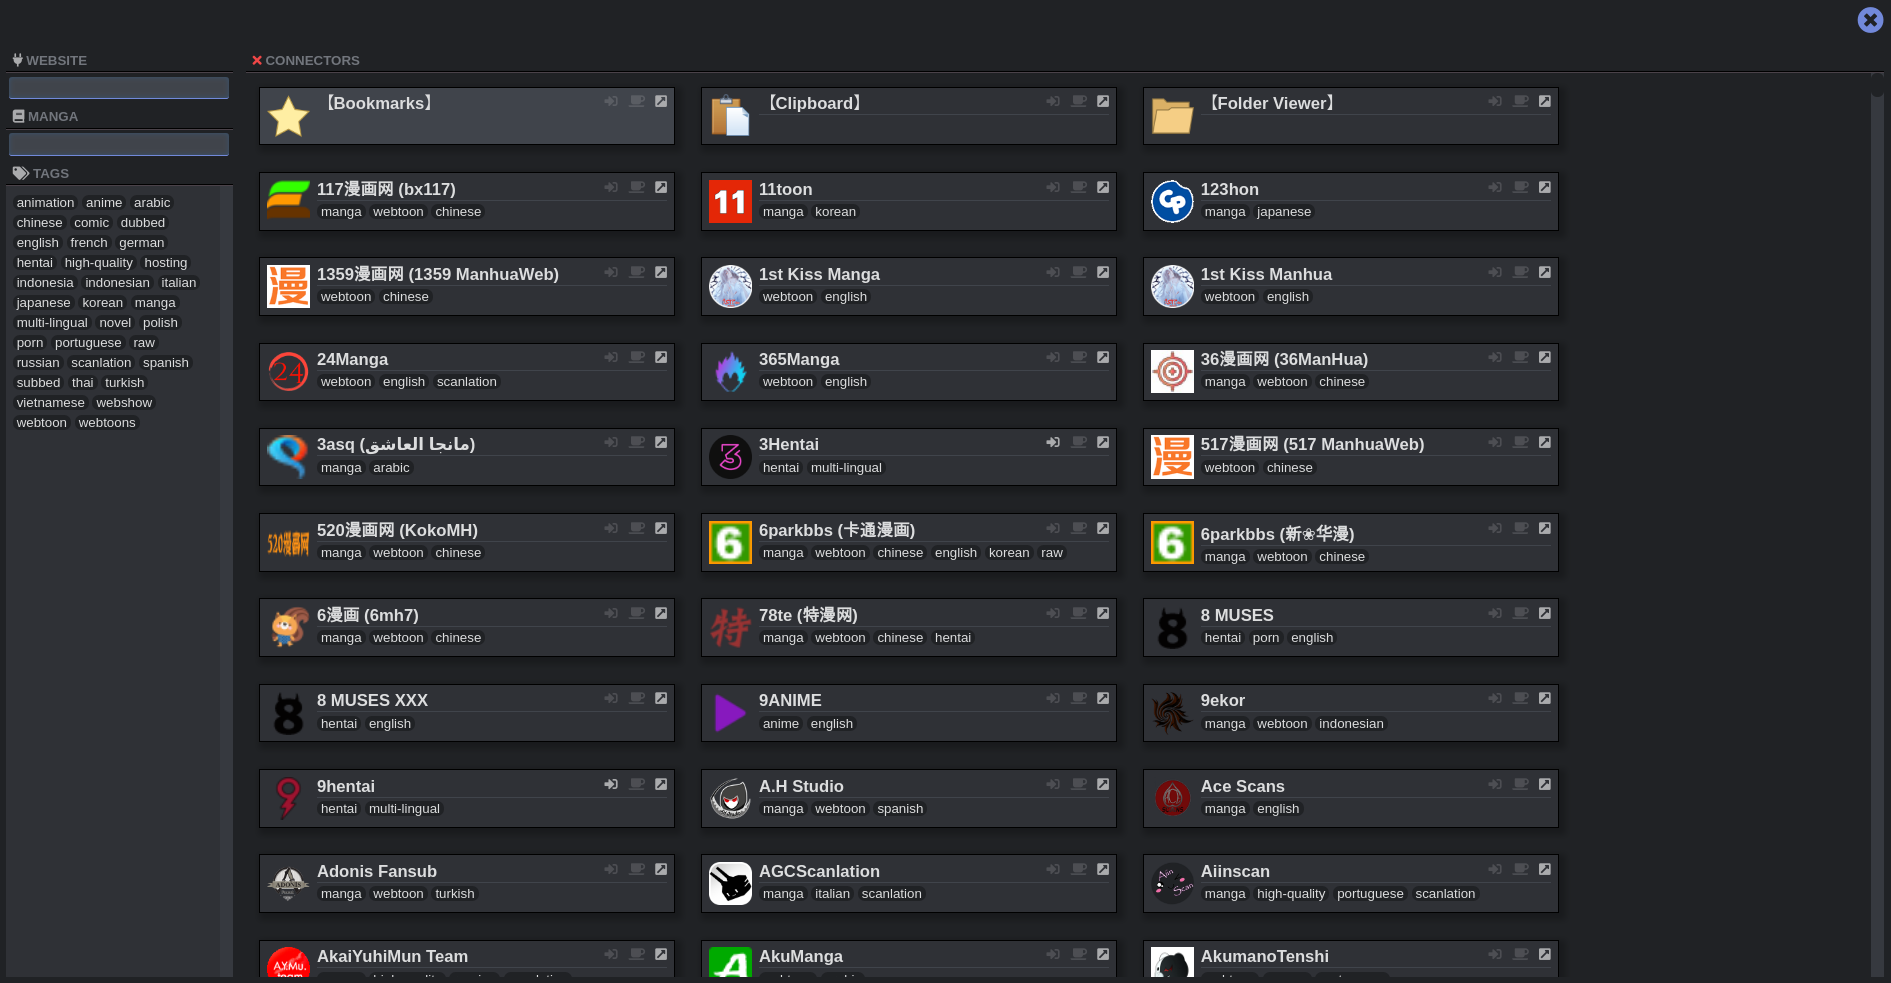The width and height of the screenshot is (1891, 983).
Task: Select the AkaiYuhiMun Team connector
Action: pos(467,959)
